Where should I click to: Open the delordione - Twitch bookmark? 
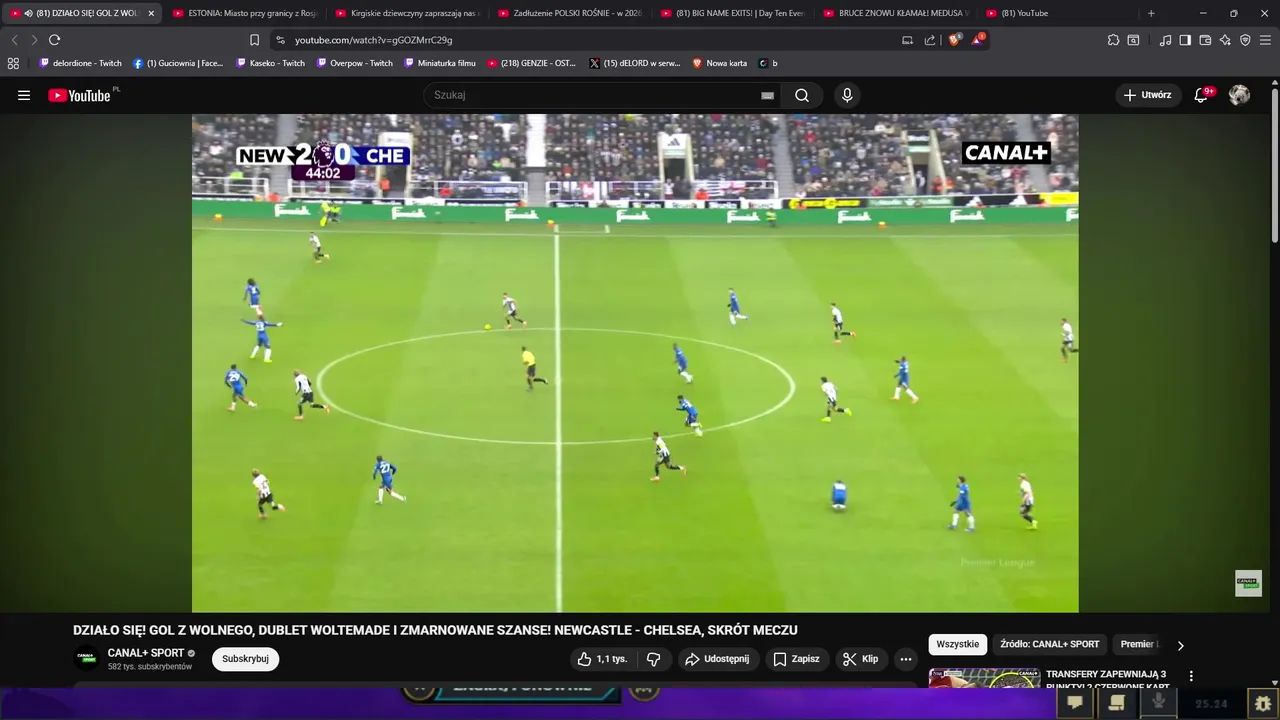point(81,63)
